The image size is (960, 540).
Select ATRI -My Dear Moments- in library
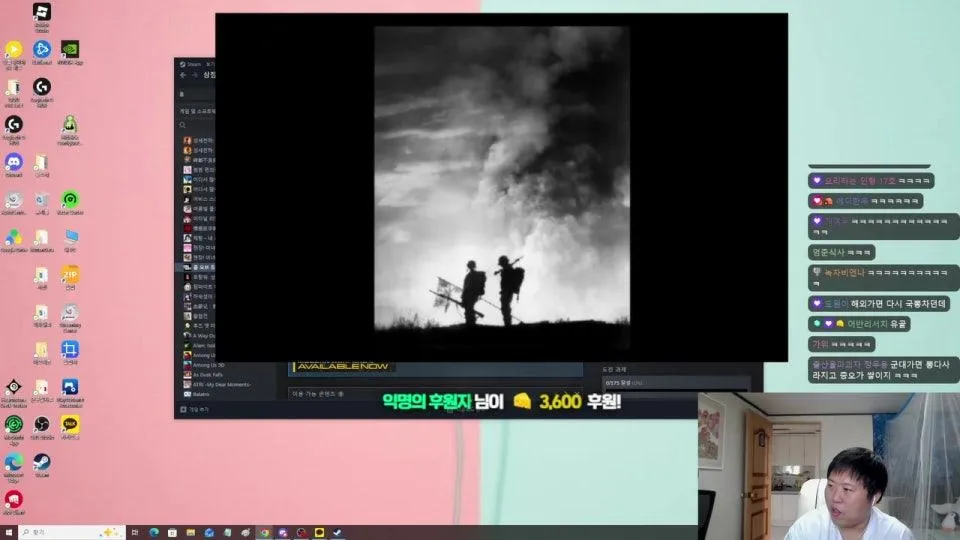[x=217, y=384]
